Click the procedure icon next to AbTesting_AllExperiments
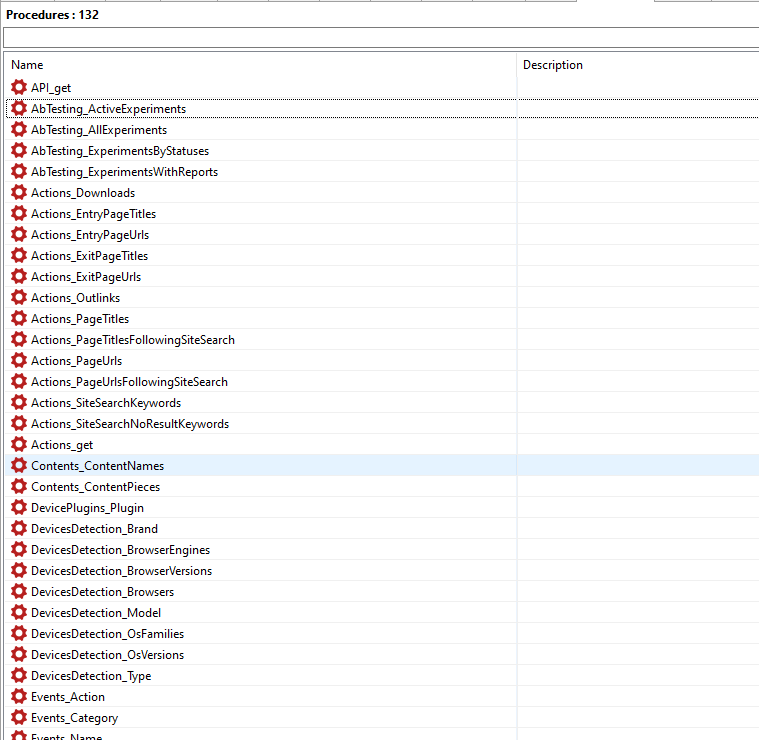 18,130
